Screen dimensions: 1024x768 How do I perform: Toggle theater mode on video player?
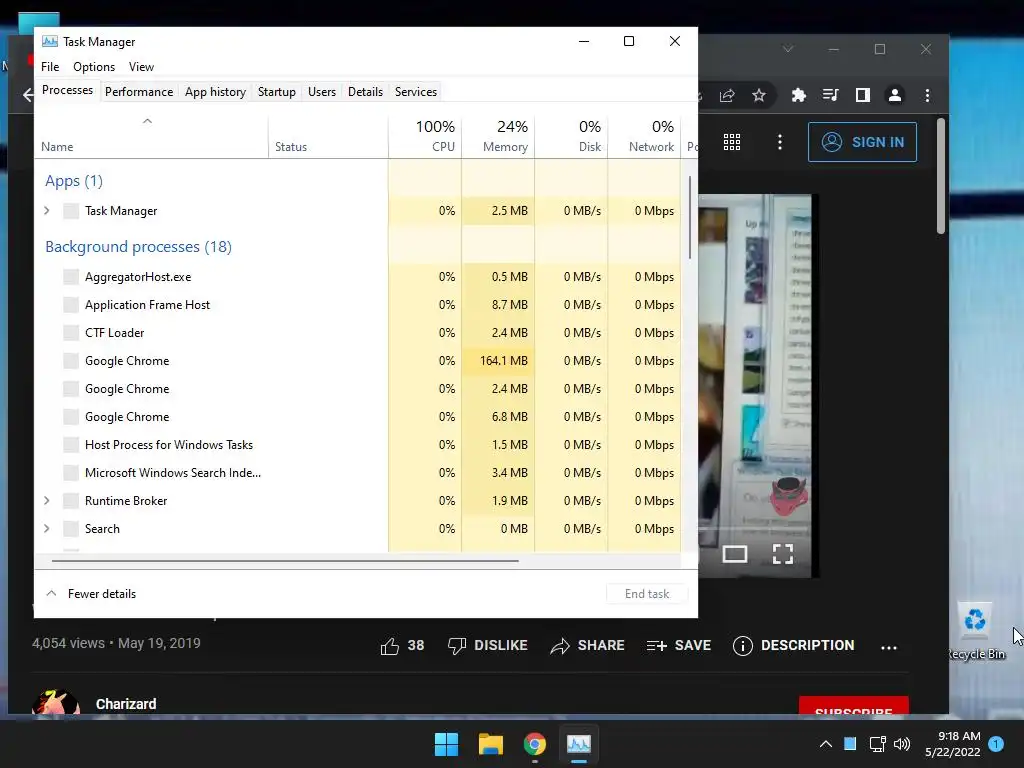click(735, 554)
